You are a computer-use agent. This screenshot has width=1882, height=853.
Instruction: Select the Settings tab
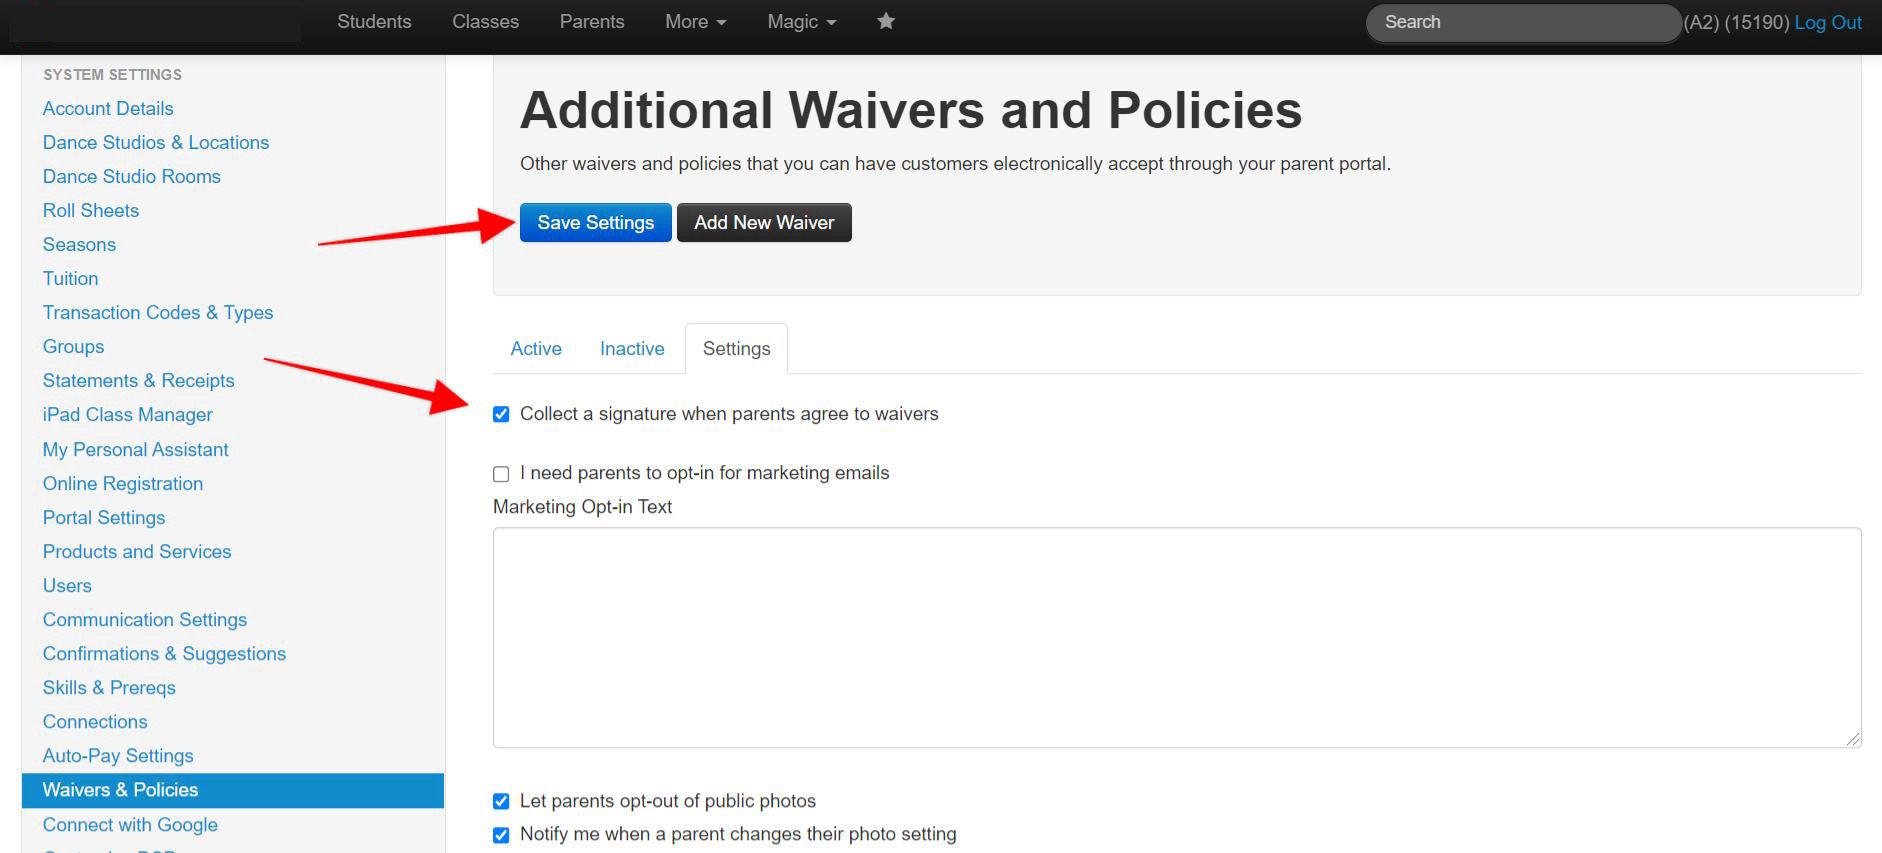click(x=736, y=349)
